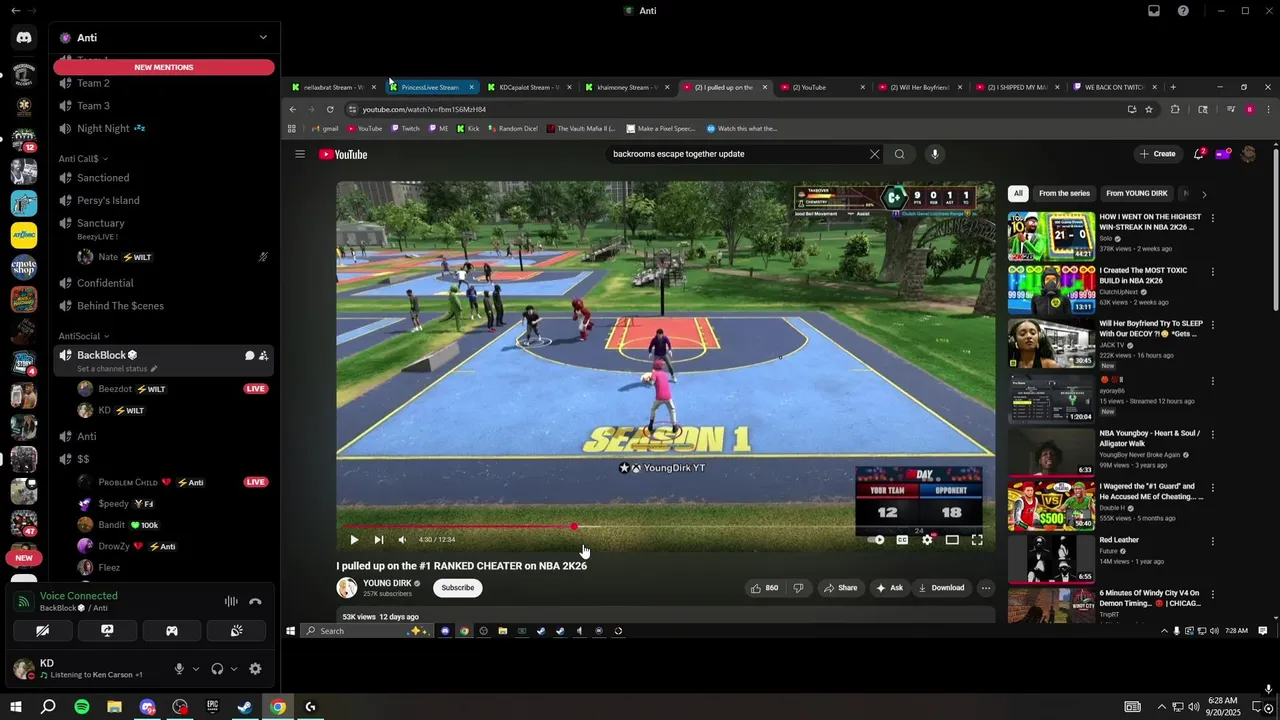Disconnect from voice using hang-up icon
Viewport: 1280px width, 720px height.
coord(255,602)
